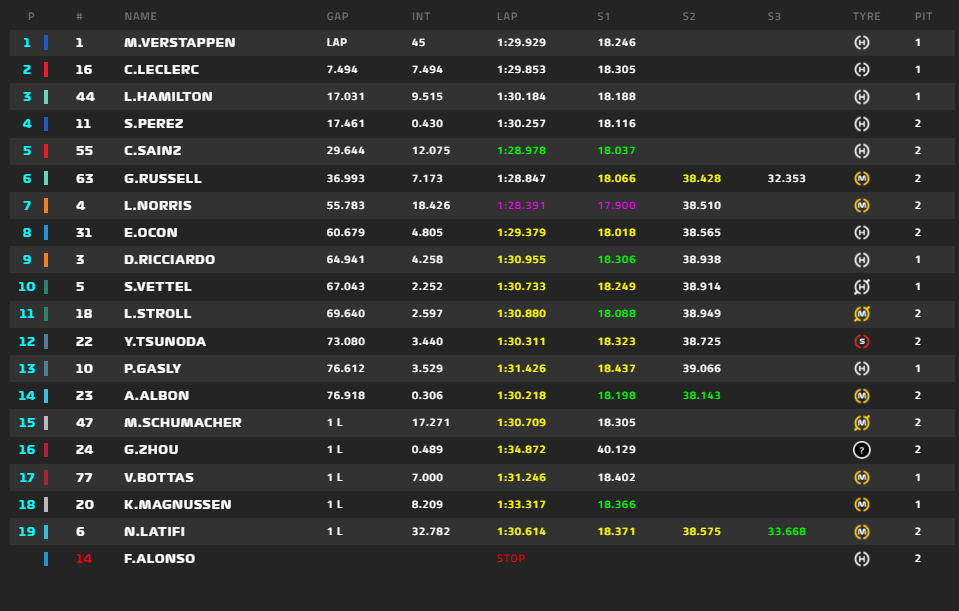
Task: Click the GAP column header
Action: pos(337,17)
